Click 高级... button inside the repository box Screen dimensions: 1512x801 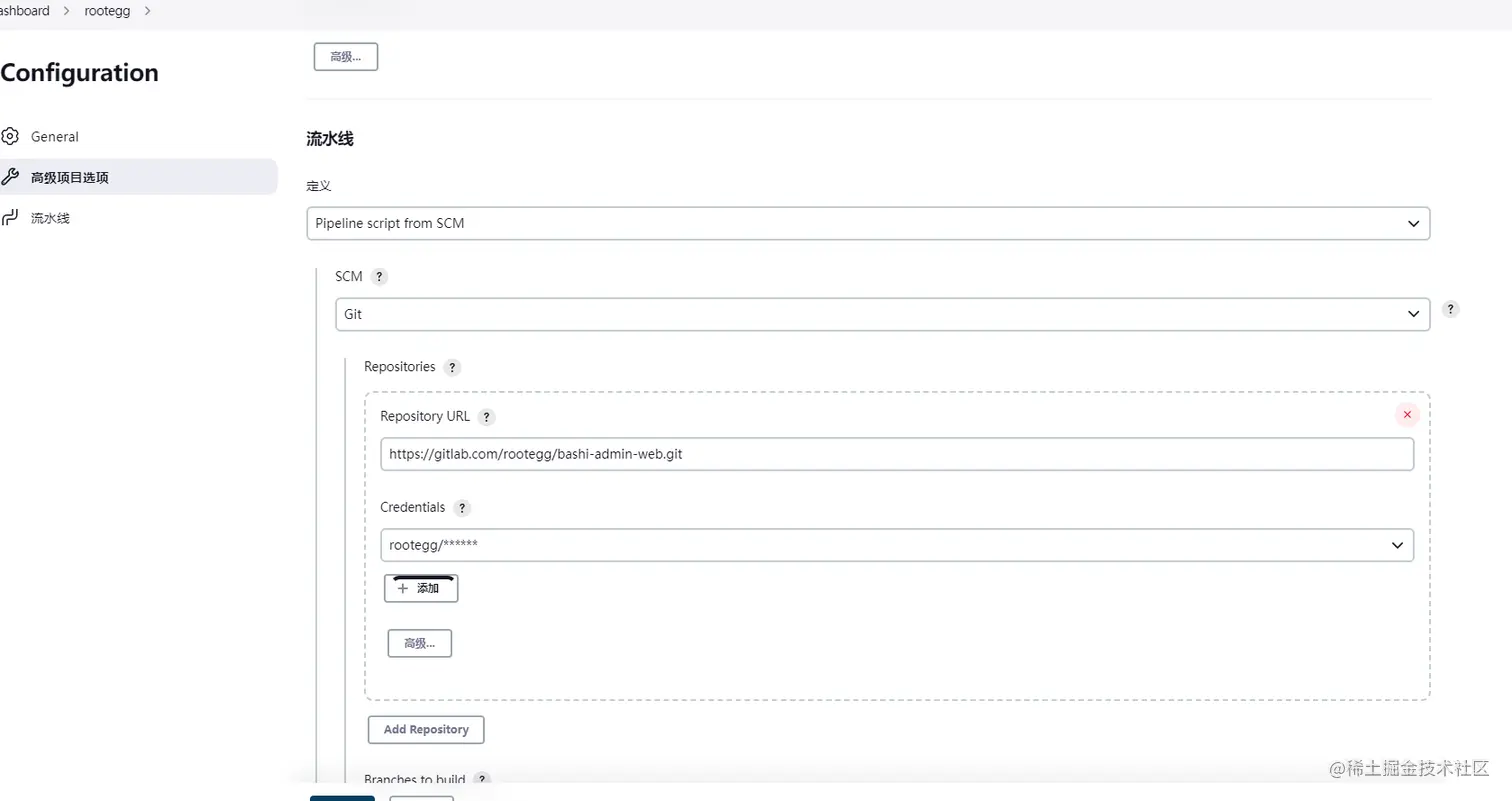tap(420, 643)
